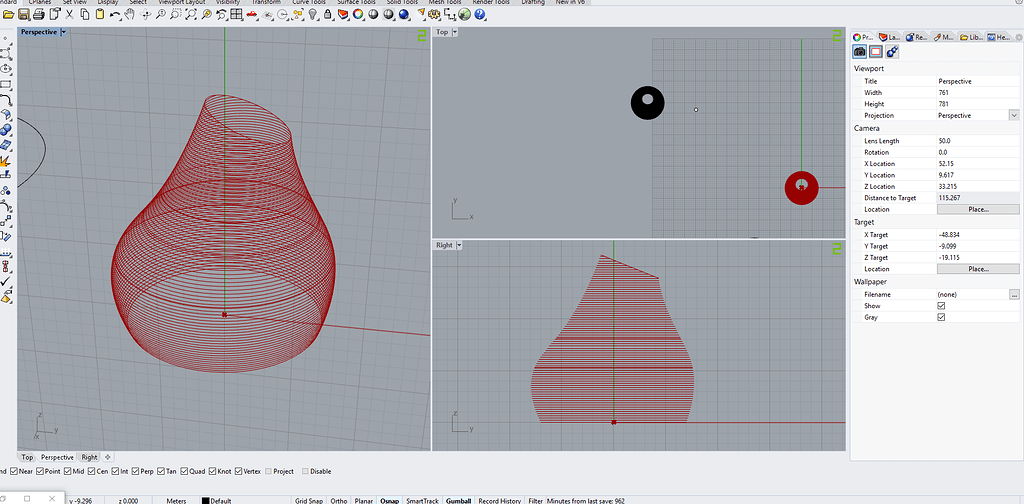Screen dimensions: 1024x504
Task: Toggle the Mid osnap checkbox
Action: click(68, 471)
